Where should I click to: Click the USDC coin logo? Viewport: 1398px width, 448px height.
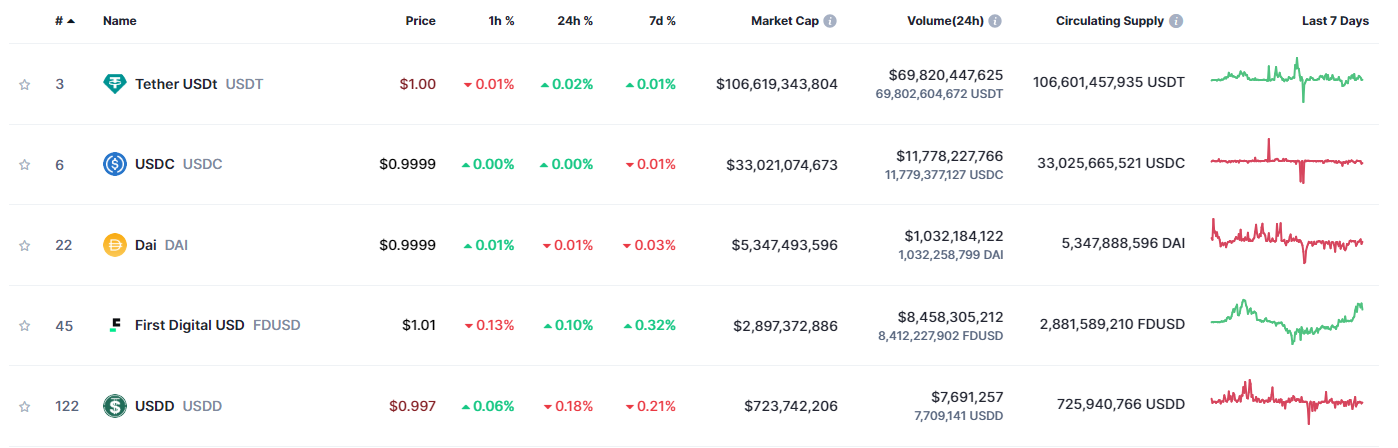coord(115,164)
